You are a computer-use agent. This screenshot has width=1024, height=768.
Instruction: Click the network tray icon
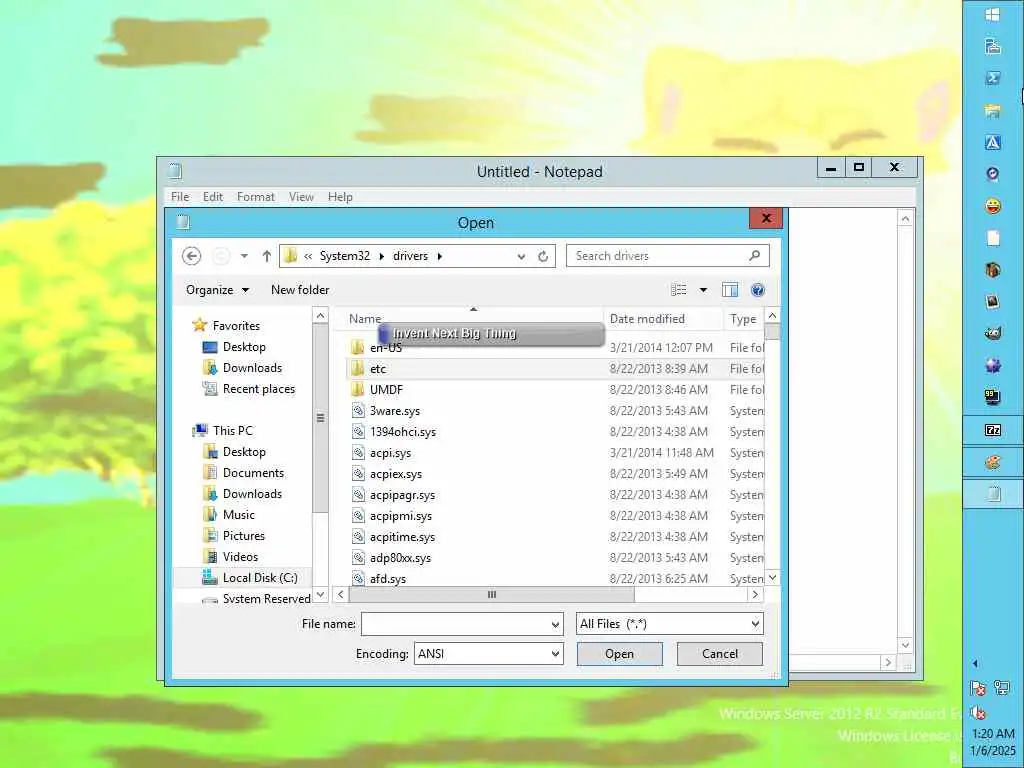(1001, 687)
